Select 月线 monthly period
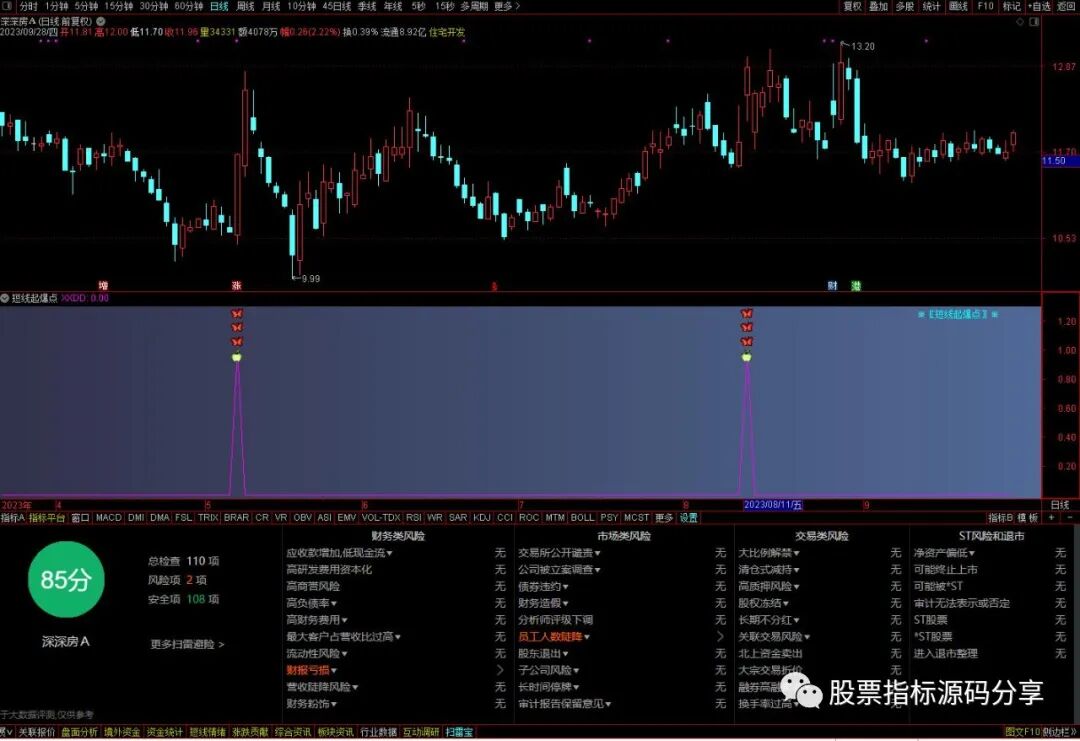Screen dimensions: 1080x741 coord(271,6)
